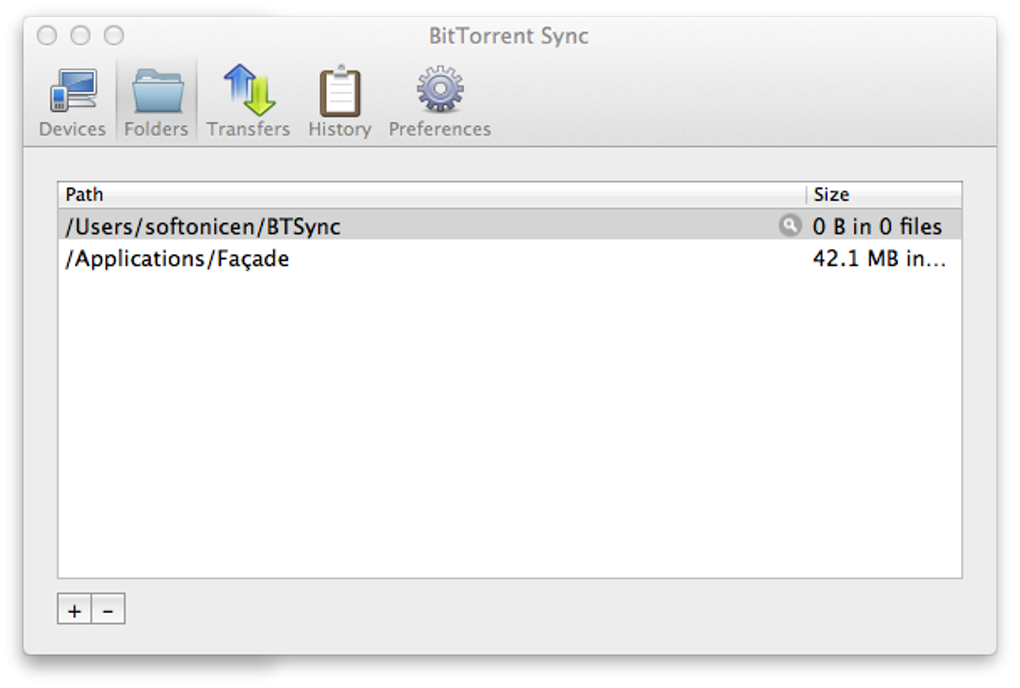Click the minus button to remove folder
1020x688 pixels.
pos(108,609)
